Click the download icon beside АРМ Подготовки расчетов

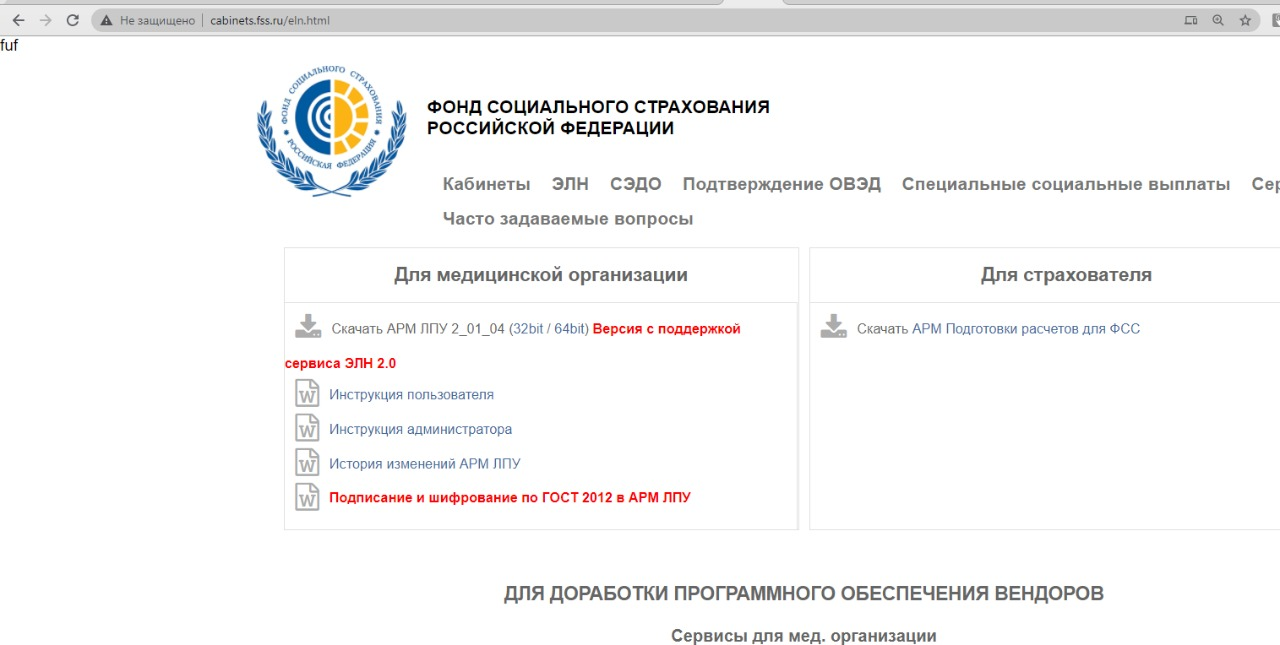pyautogui.click(x=833, y=327)
